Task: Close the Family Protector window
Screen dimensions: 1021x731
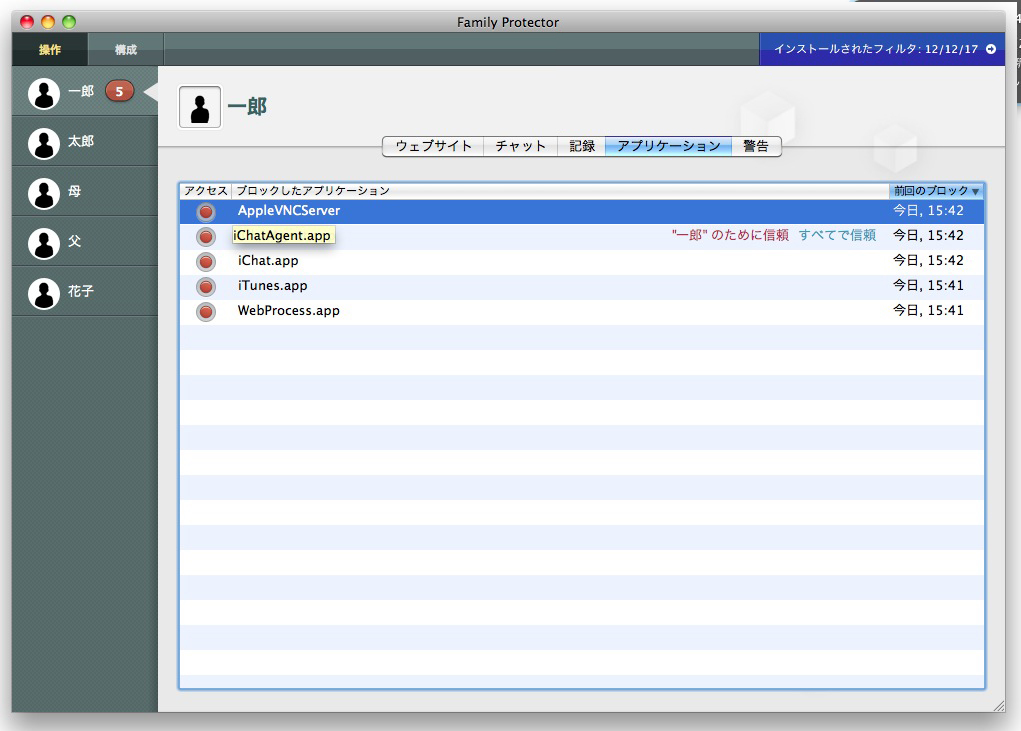Action: [x=27, y=22]
